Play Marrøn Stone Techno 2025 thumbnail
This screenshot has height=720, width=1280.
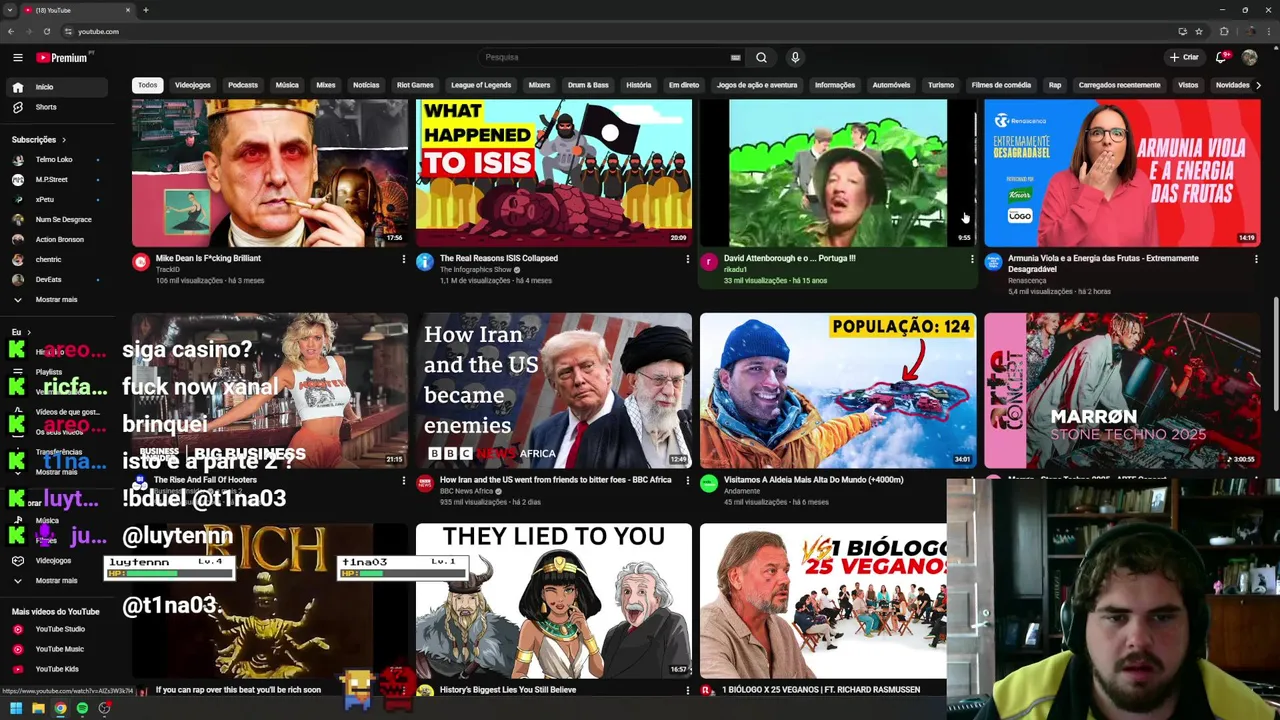(x=1122, y=391)
